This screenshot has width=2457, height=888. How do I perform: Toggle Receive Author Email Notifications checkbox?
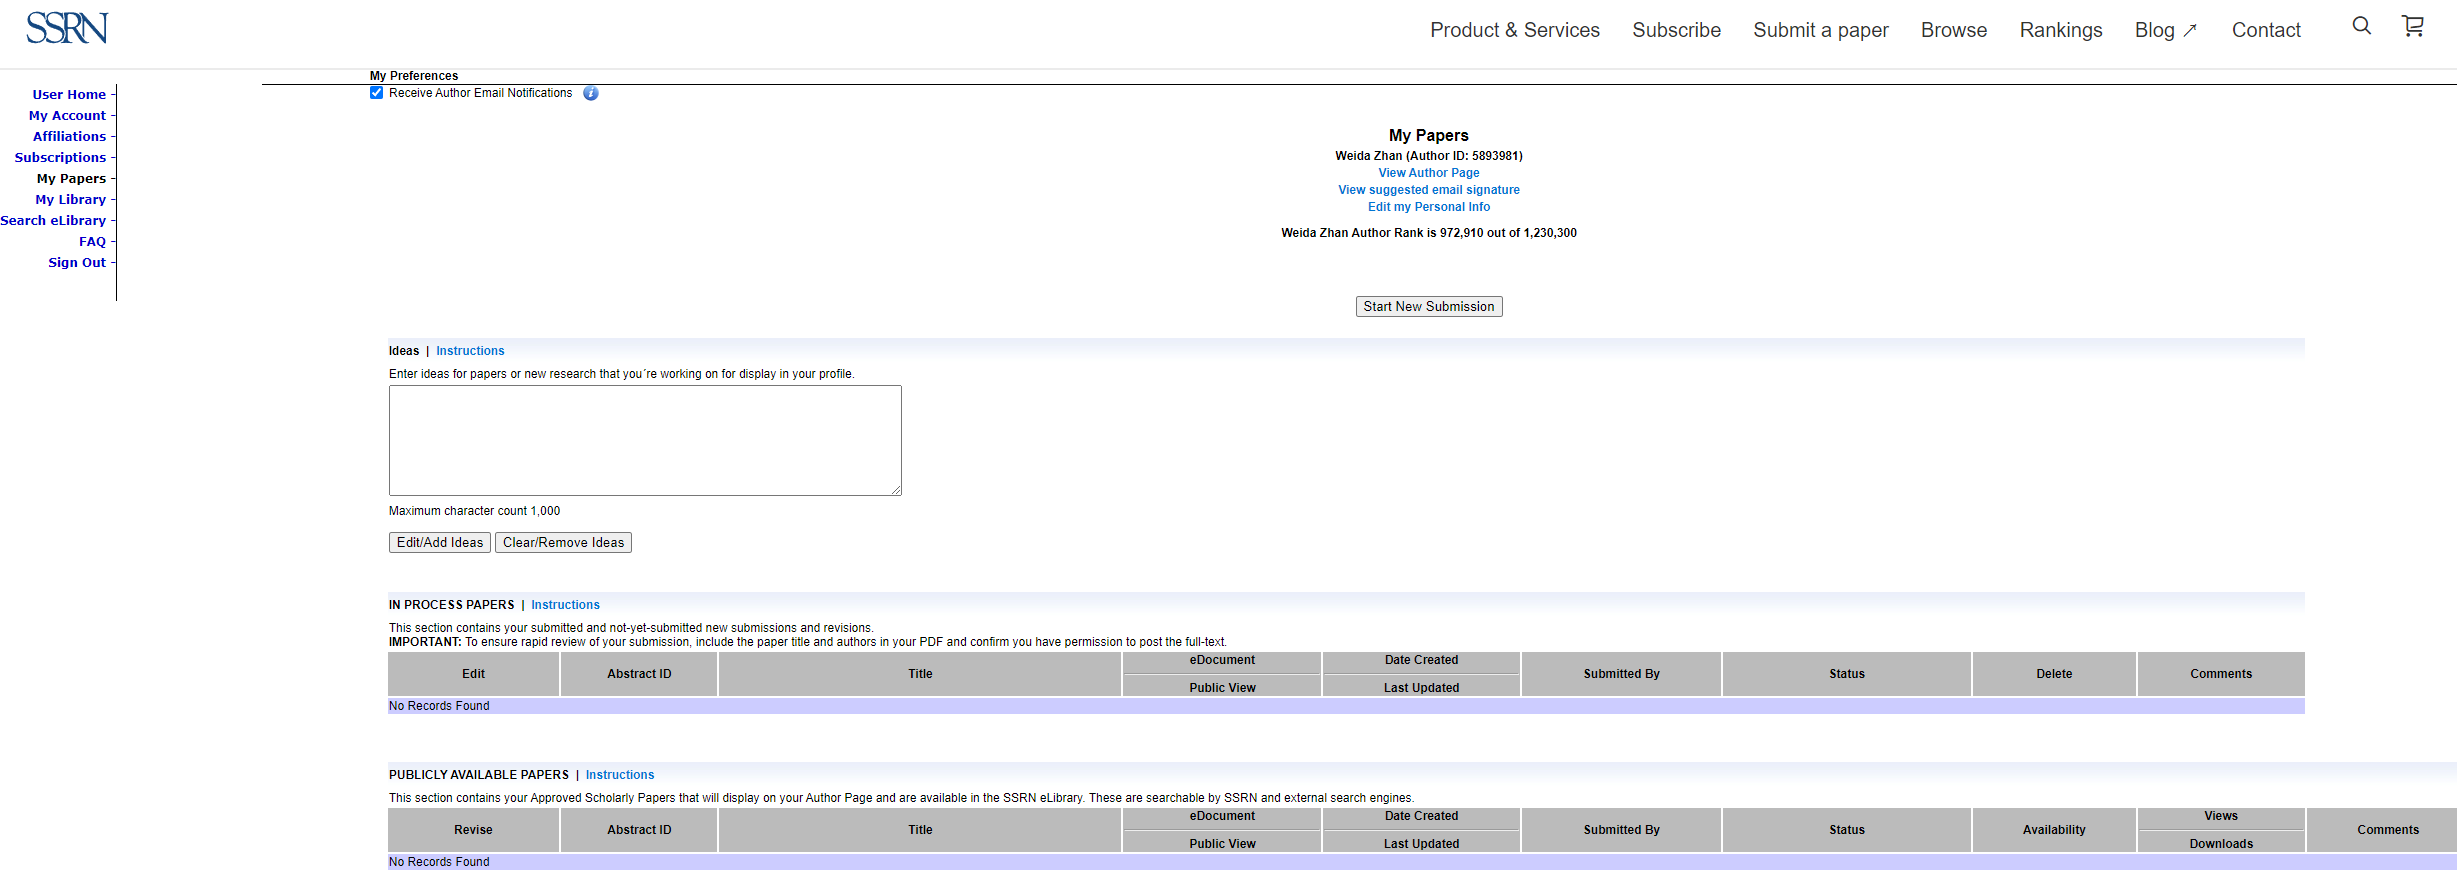click(377, 93)
